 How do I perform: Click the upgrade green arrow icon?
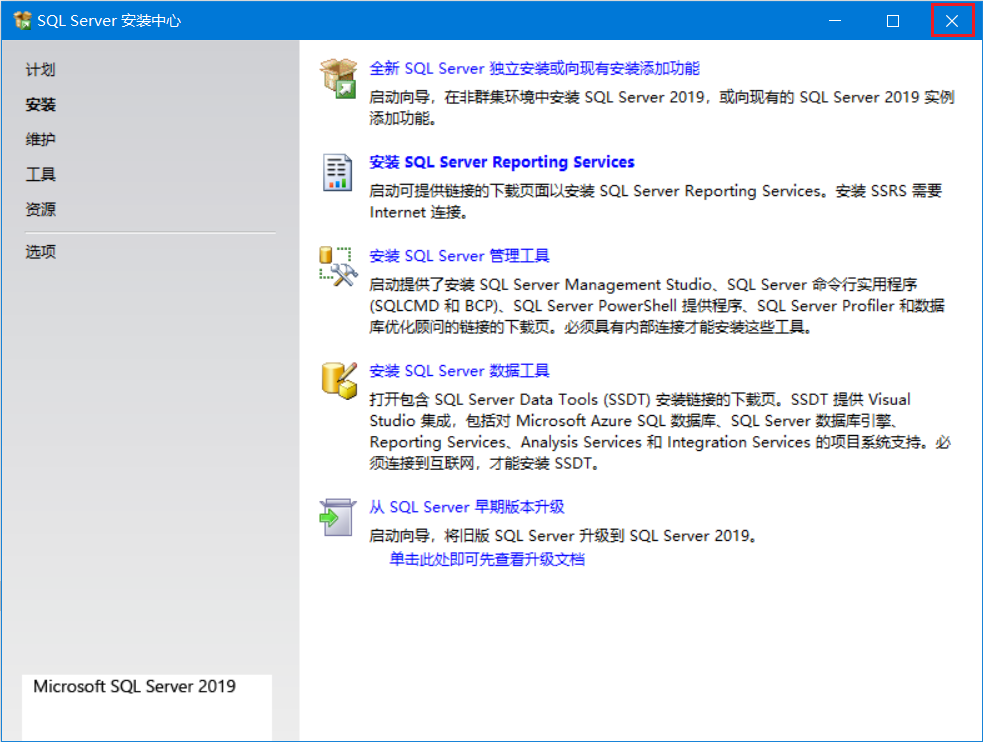[x=337, y=518]
